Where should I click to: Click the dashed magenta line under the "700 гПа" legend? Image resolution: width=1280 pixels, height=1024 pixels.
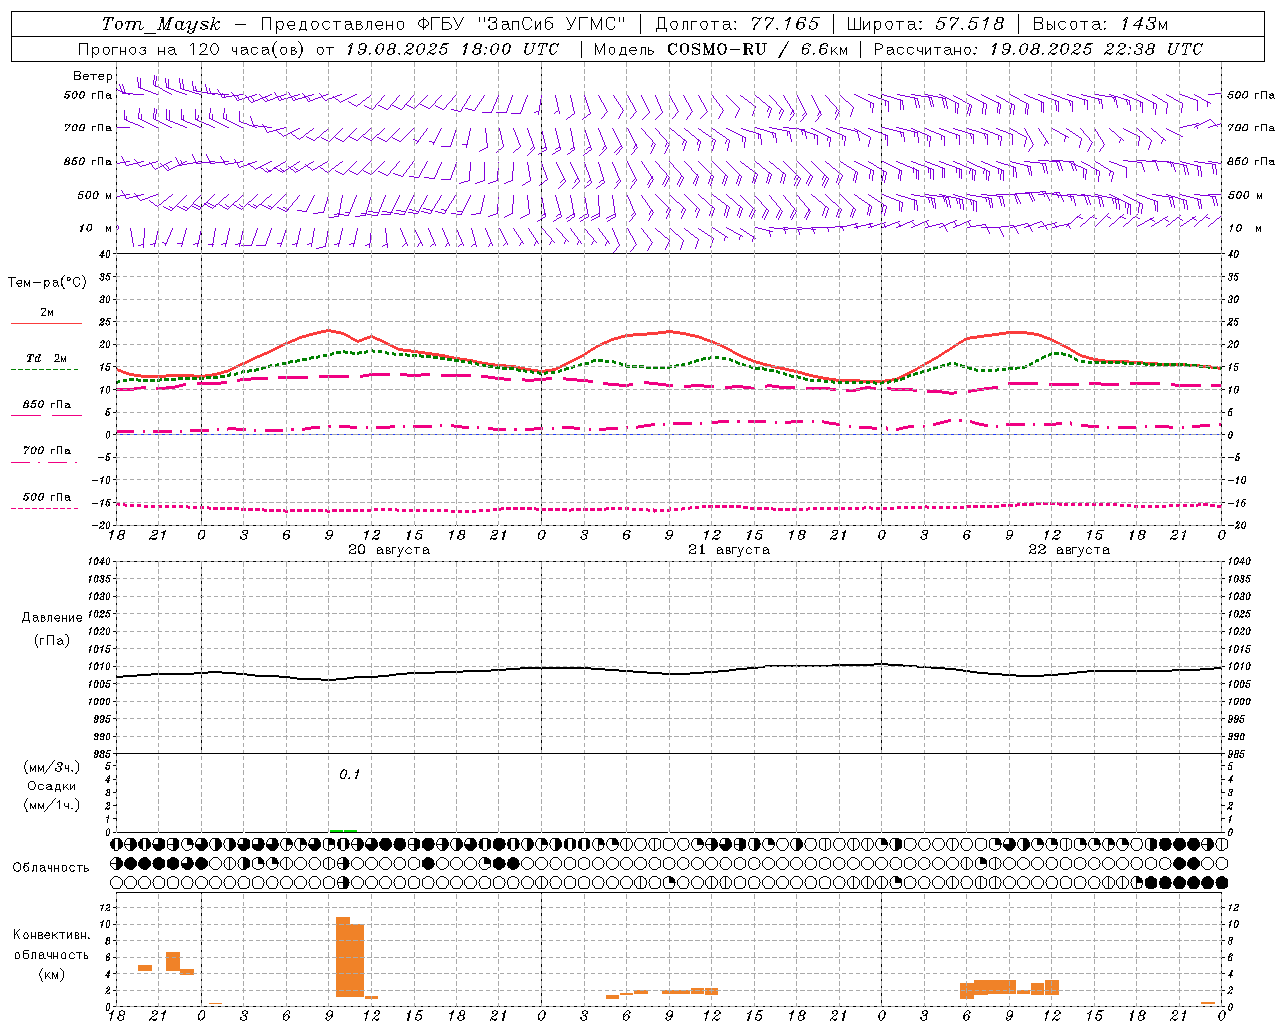coord(44,462)
